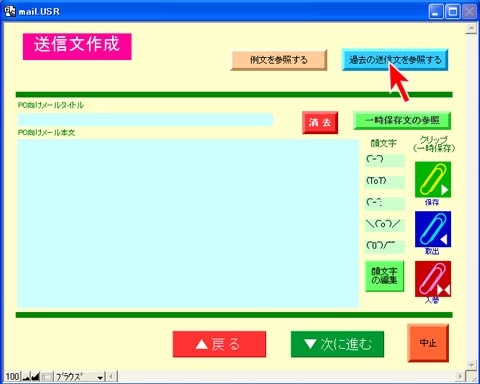Focus the PC向けメール本文 text area
The image size is (480, 384).
[x=188, y=223]
